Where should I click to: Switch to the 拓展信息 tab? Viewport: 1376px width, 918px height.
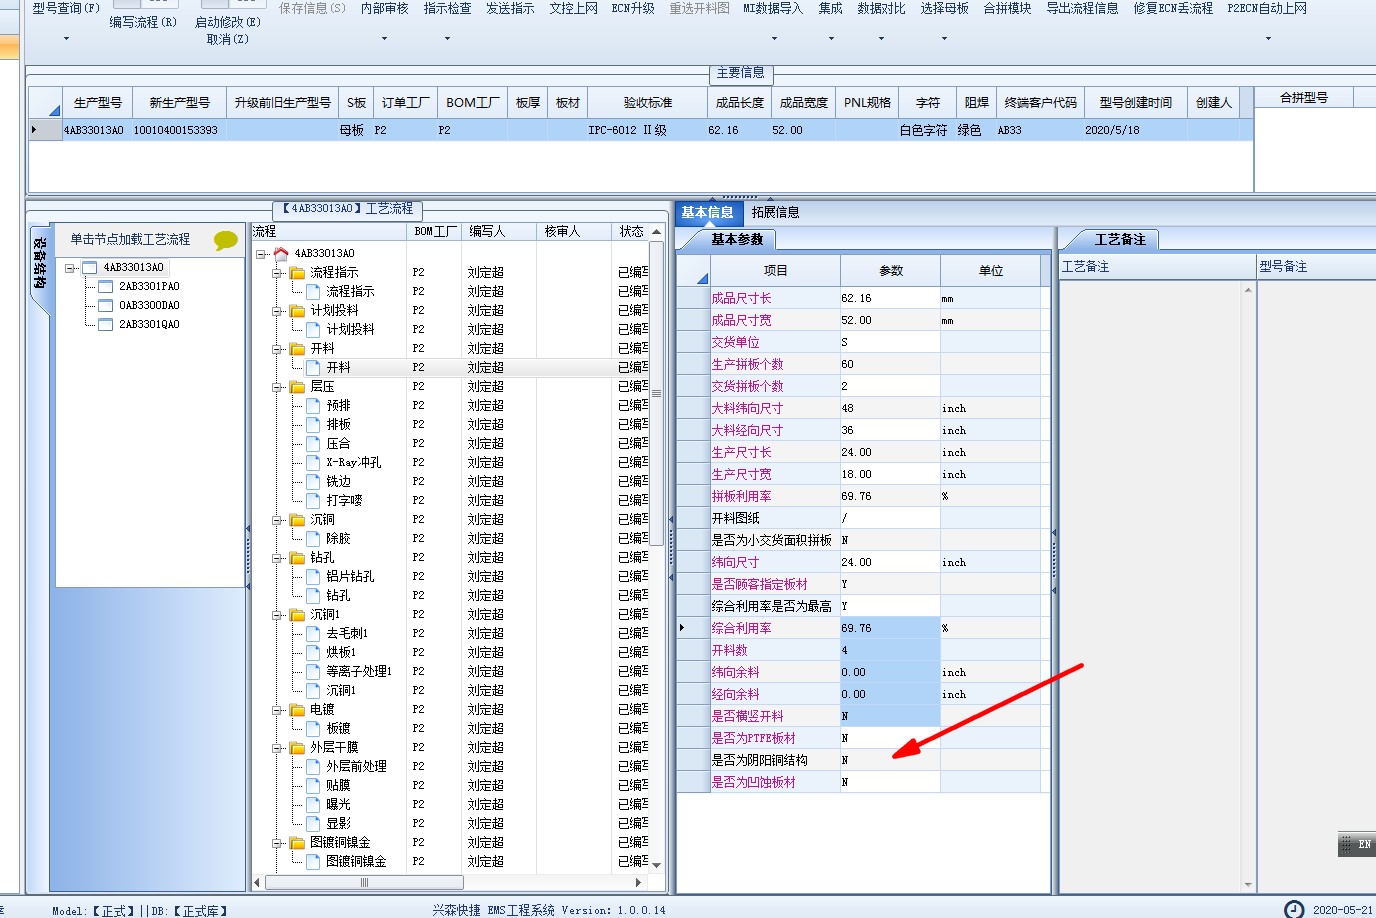[x=775, y=212]
